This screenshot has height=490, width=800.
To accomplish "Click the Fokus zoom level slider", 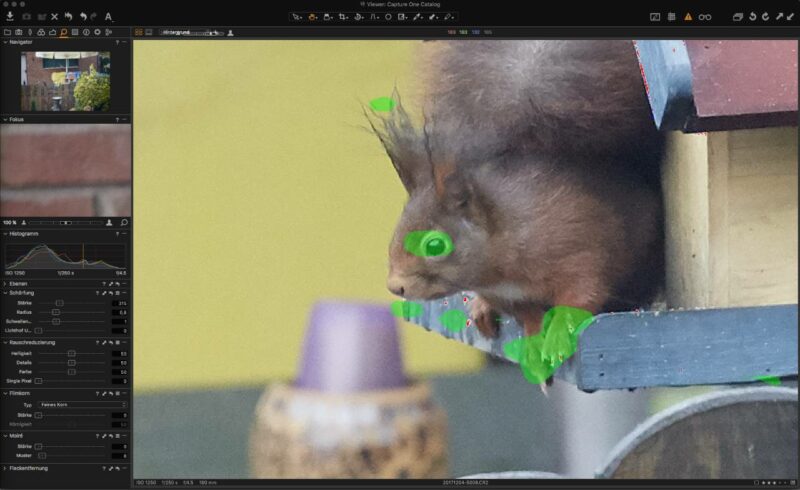I will (65, 223).
